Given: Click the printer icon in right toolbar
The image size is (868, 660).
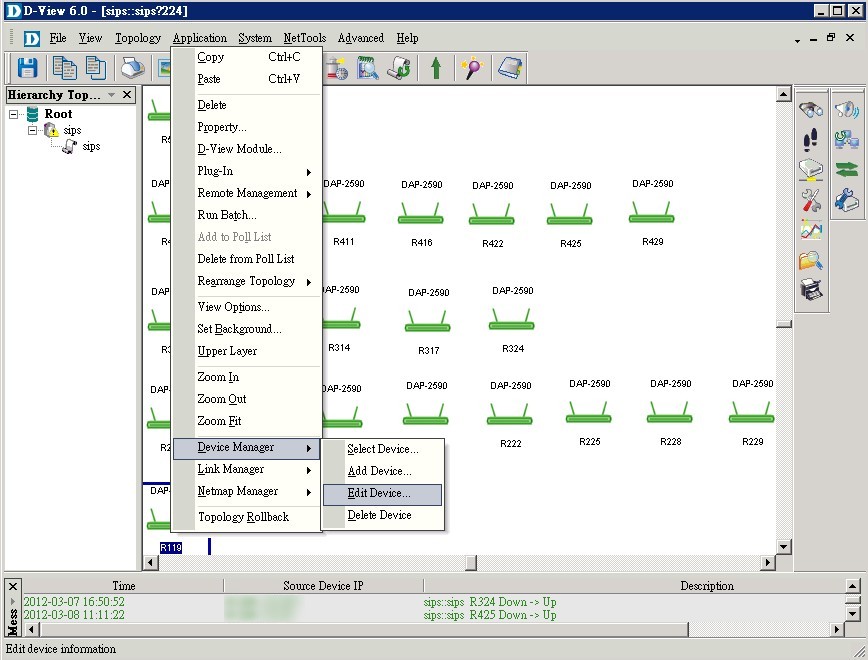Looking at the screenshot, I should click(x=811, y=290).
